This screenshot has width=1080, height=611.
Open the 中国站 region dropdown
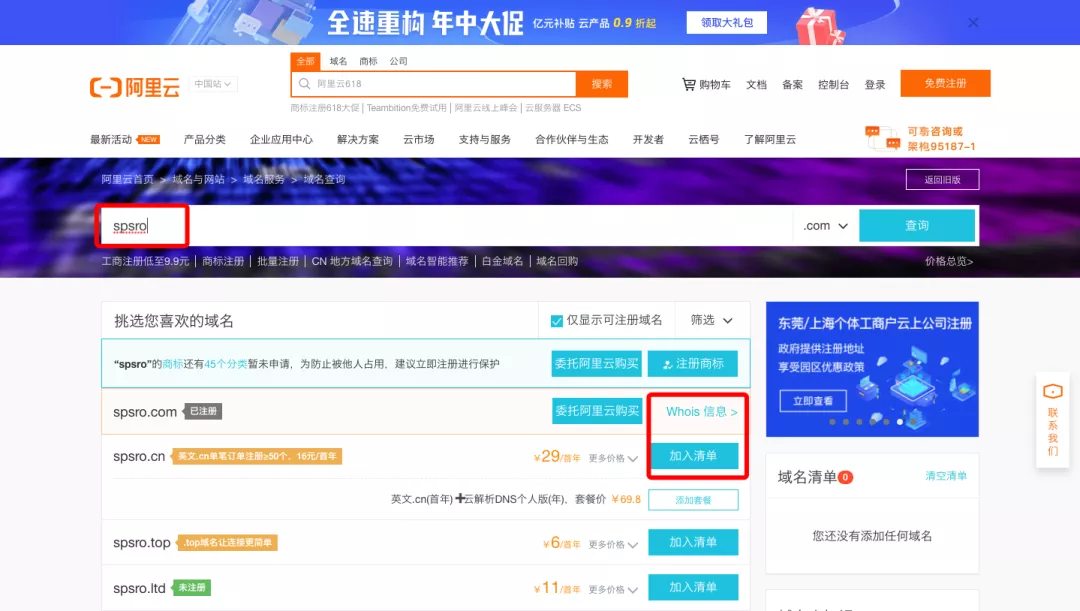click(213, 84)
